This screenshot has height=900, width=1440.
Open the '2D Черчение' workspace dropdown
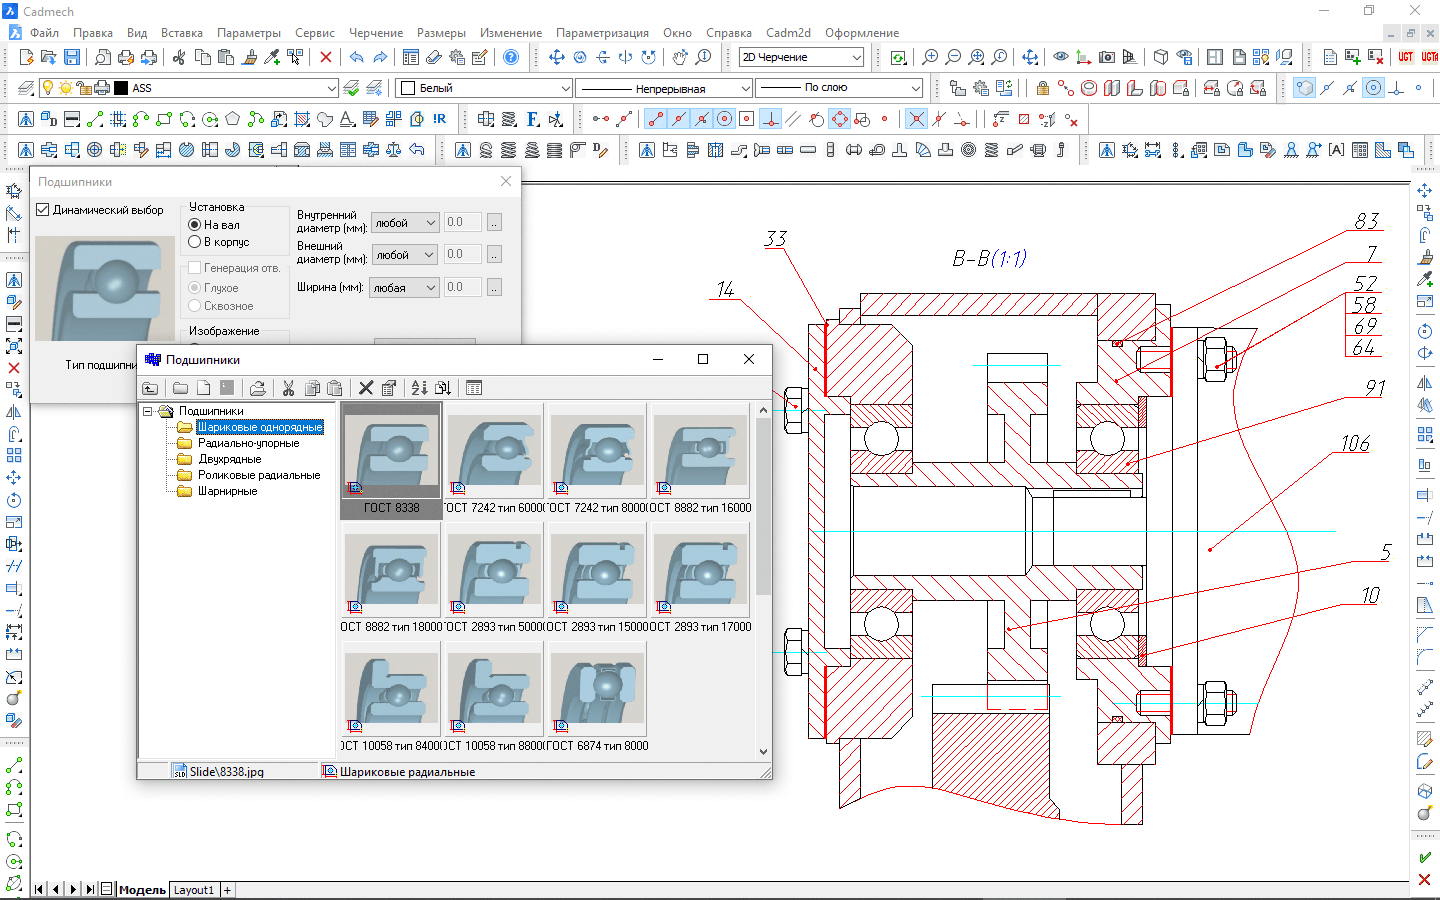pyautogui.click(x=801, y=57)
